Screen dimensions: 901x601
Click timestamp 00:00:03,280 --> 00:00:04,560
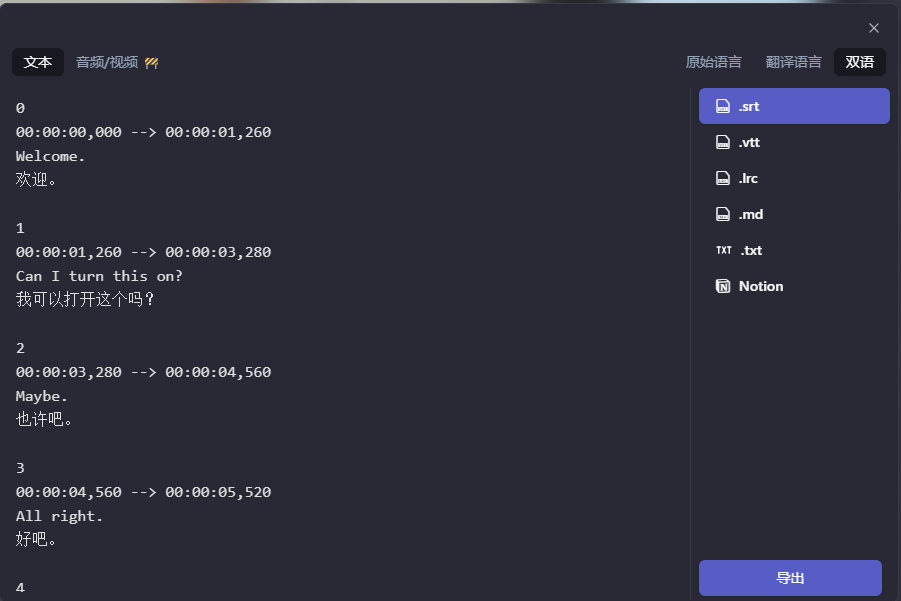pyautogui.click(x=143, y=372)
